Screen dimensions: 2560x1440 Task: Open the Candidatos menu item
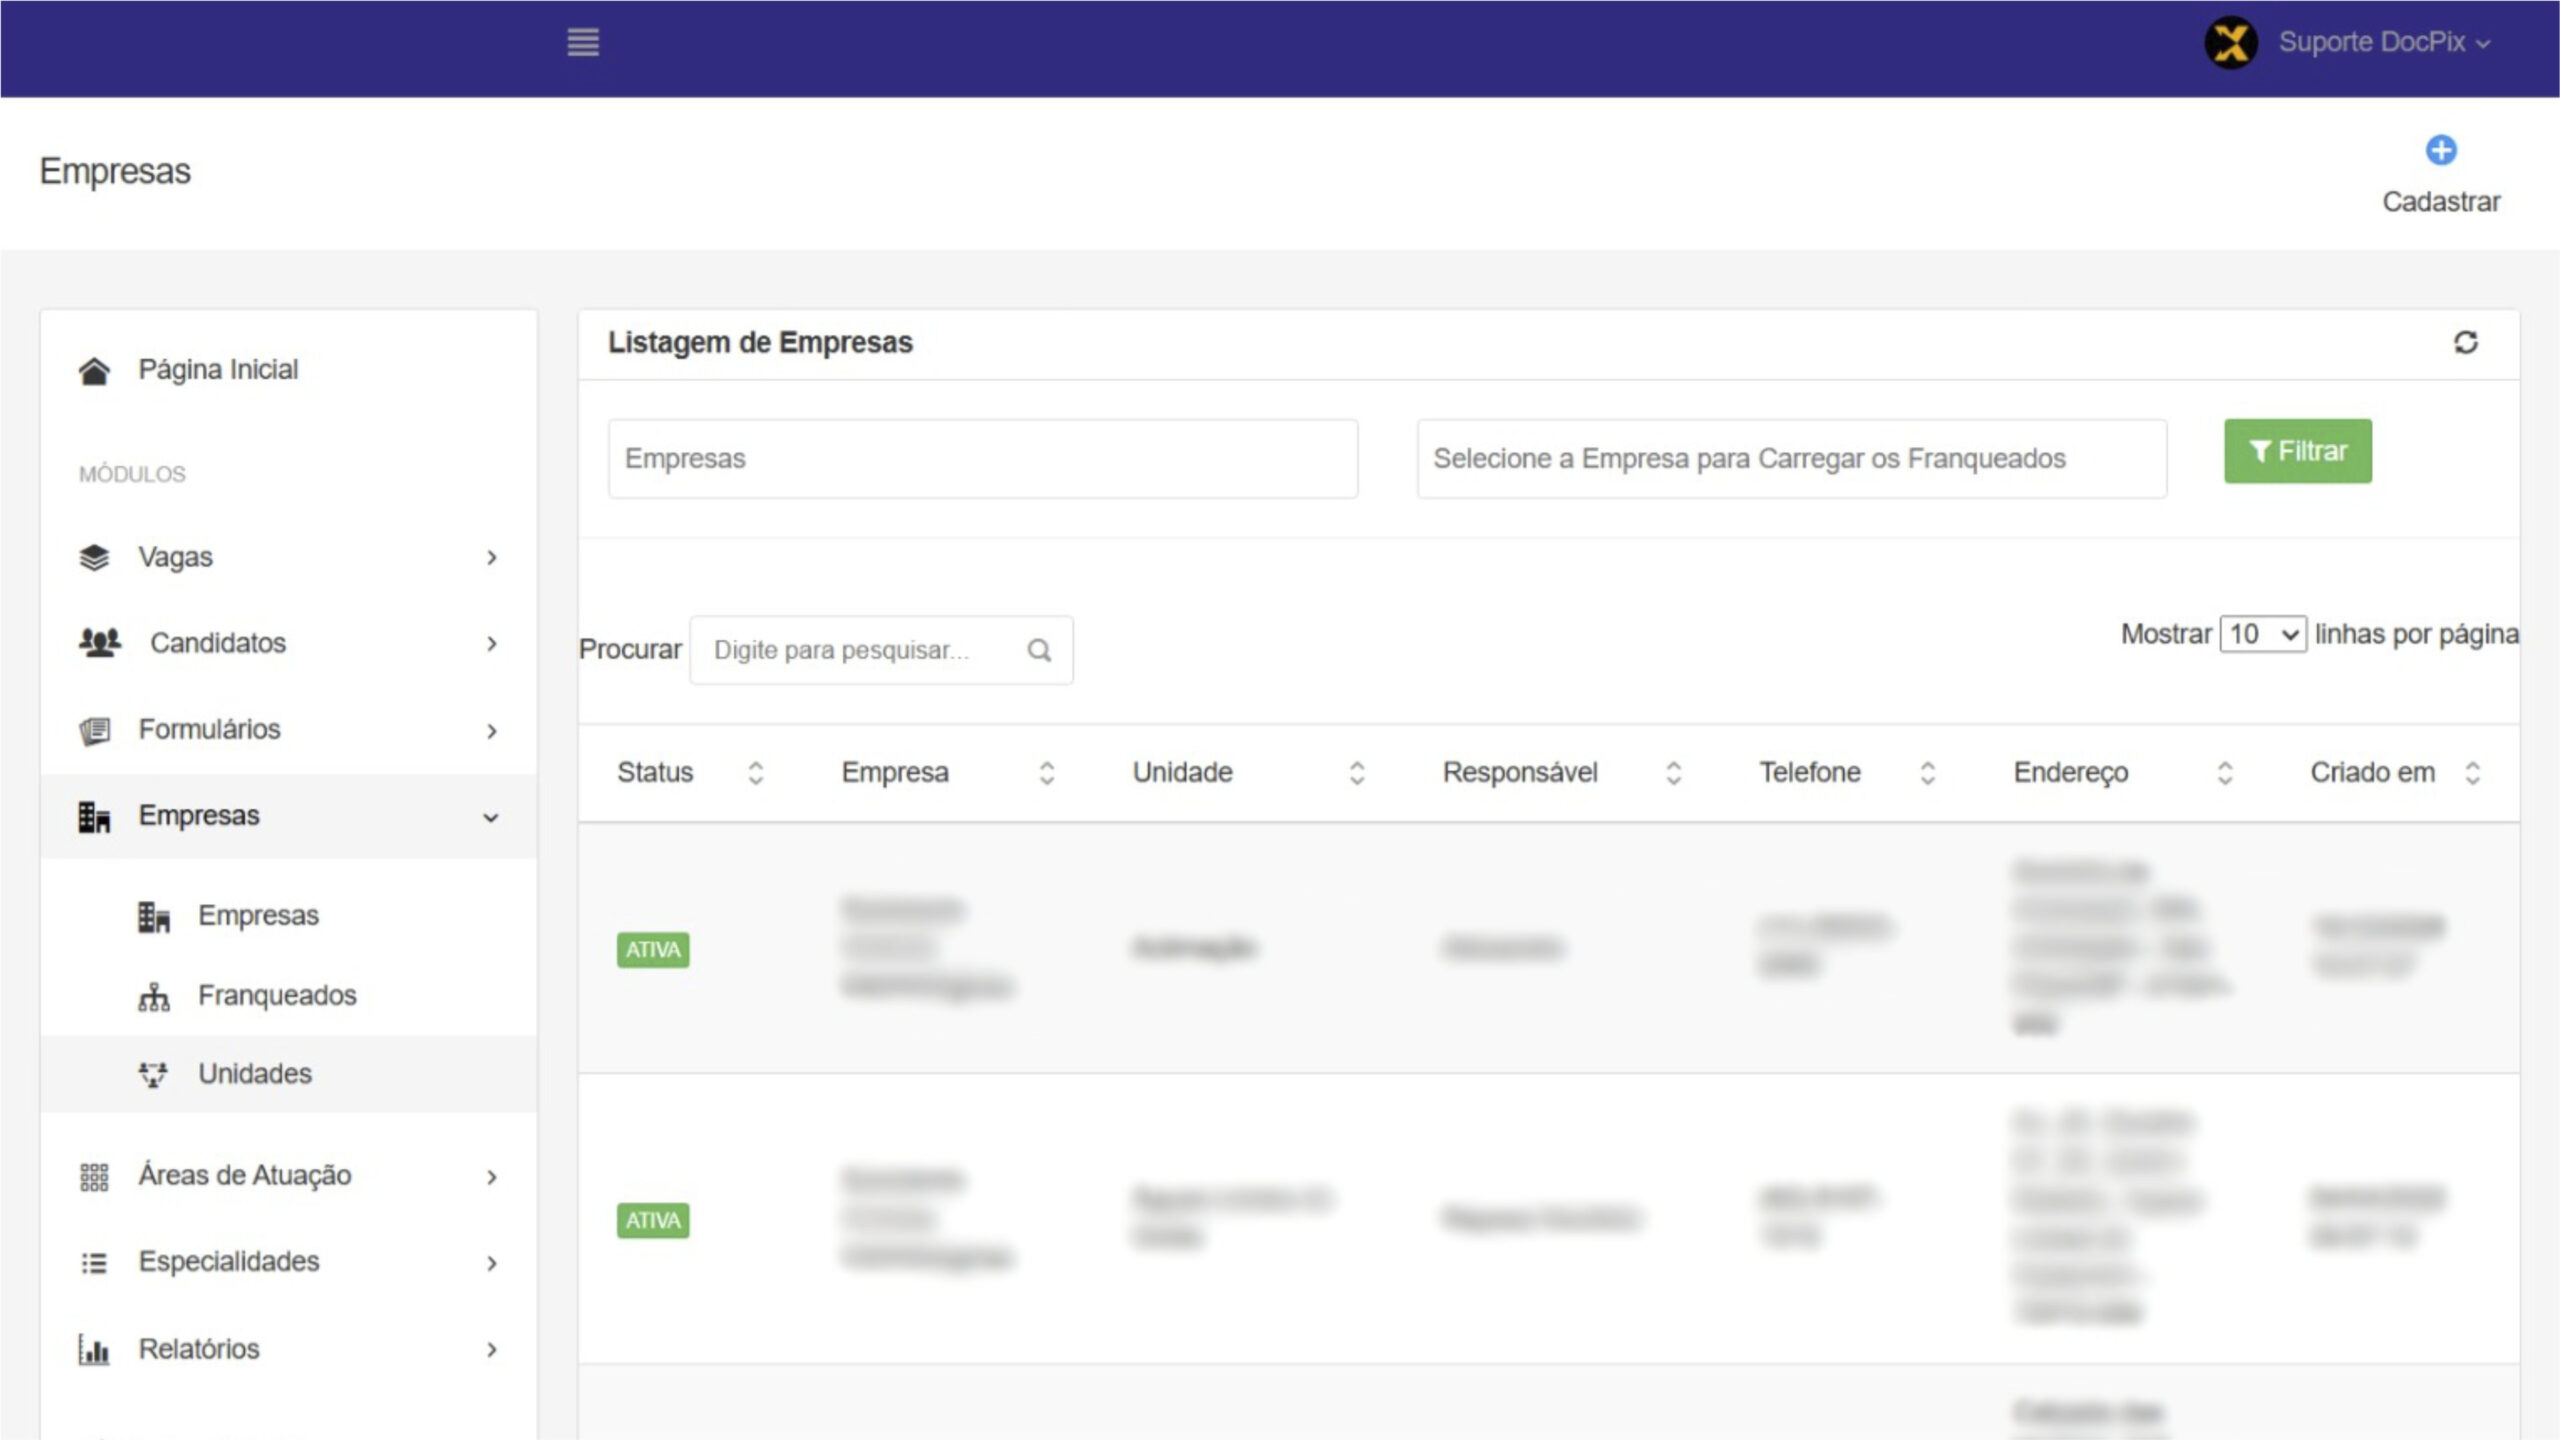pyautogui.click(x=218, y=643)
